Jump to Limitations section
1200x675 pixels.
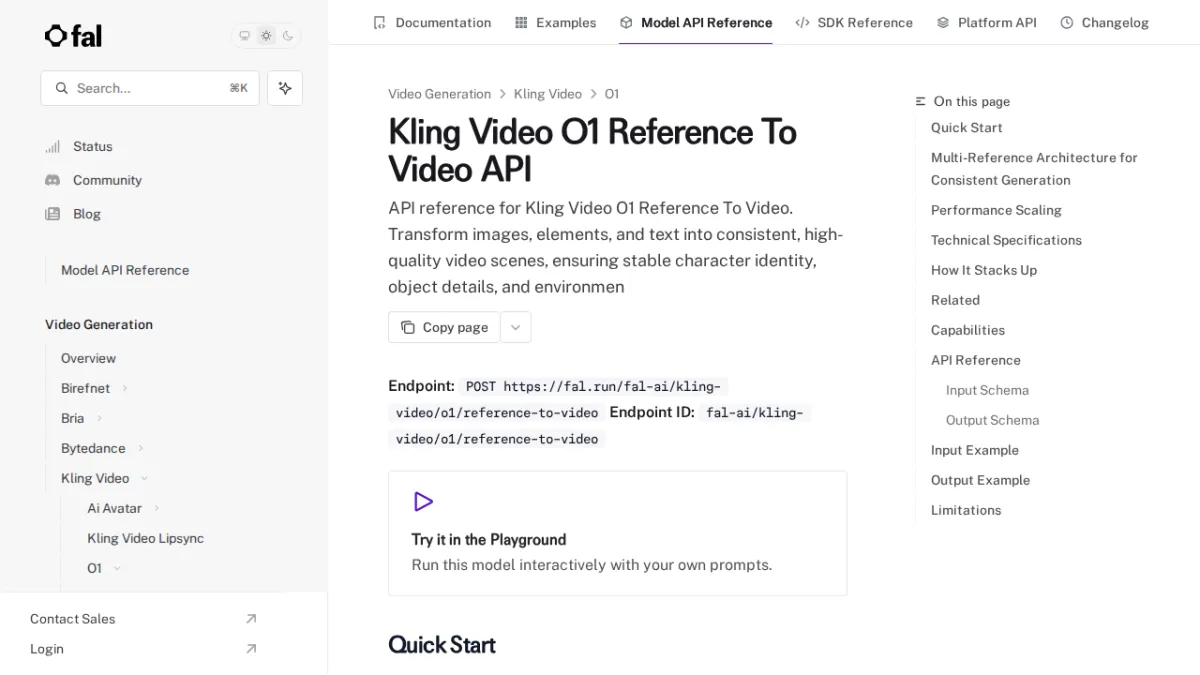[966, 510]
